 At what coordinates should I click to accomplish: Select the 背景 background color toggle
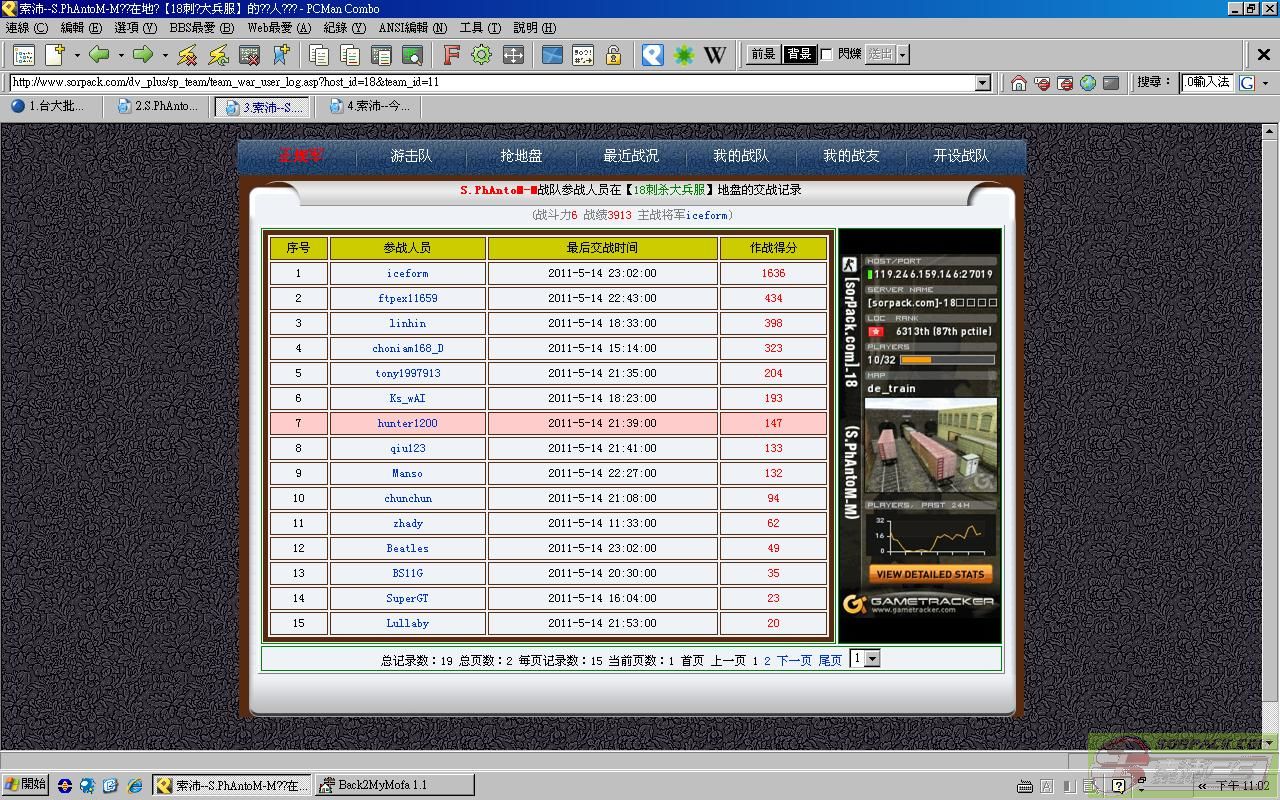[798, 54]
